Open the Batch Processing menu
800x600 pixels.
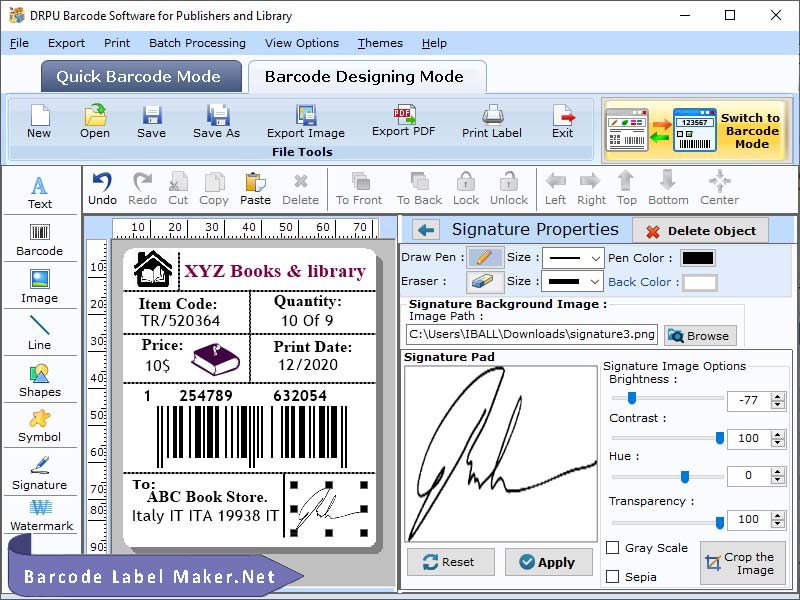(197, 43)
